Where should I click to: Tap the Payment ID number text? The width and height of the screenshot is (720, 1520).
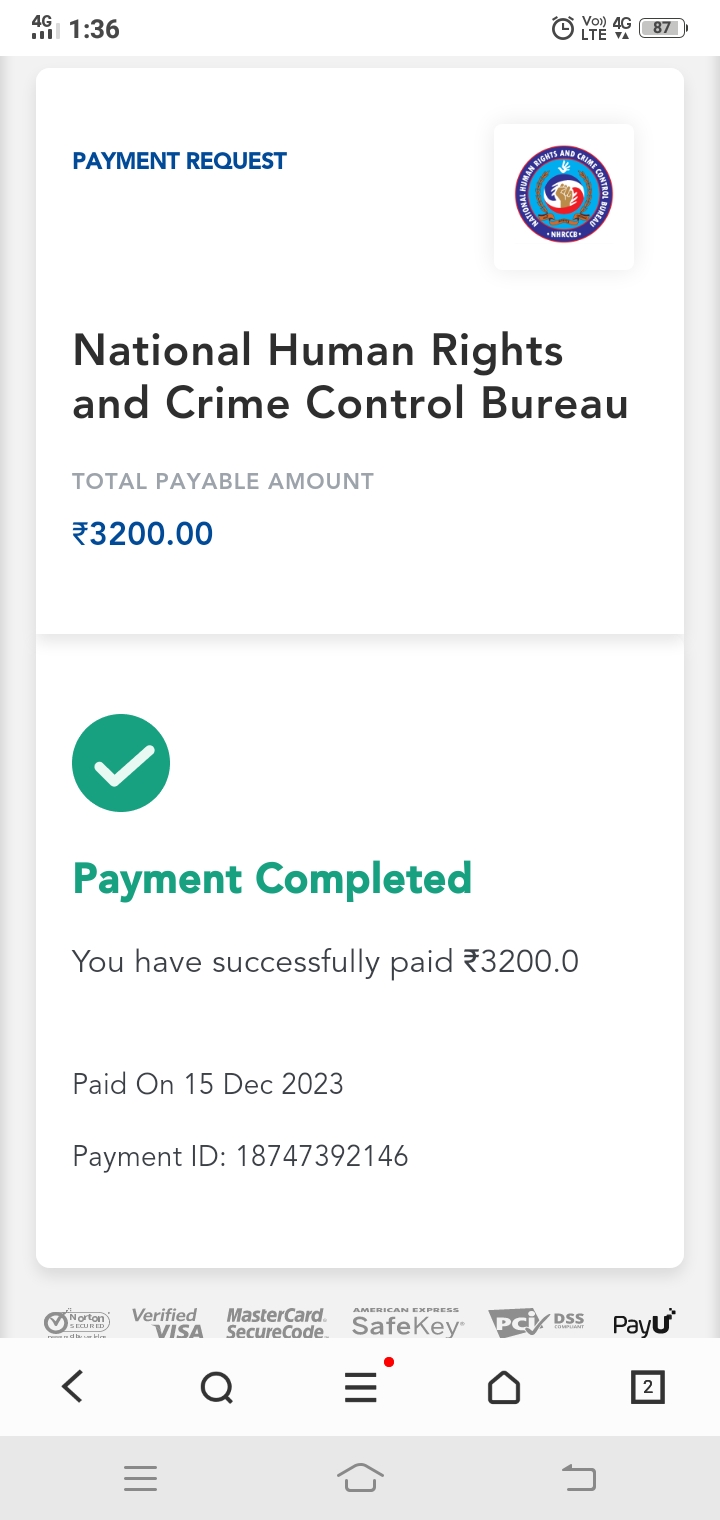click(322, 1156)
